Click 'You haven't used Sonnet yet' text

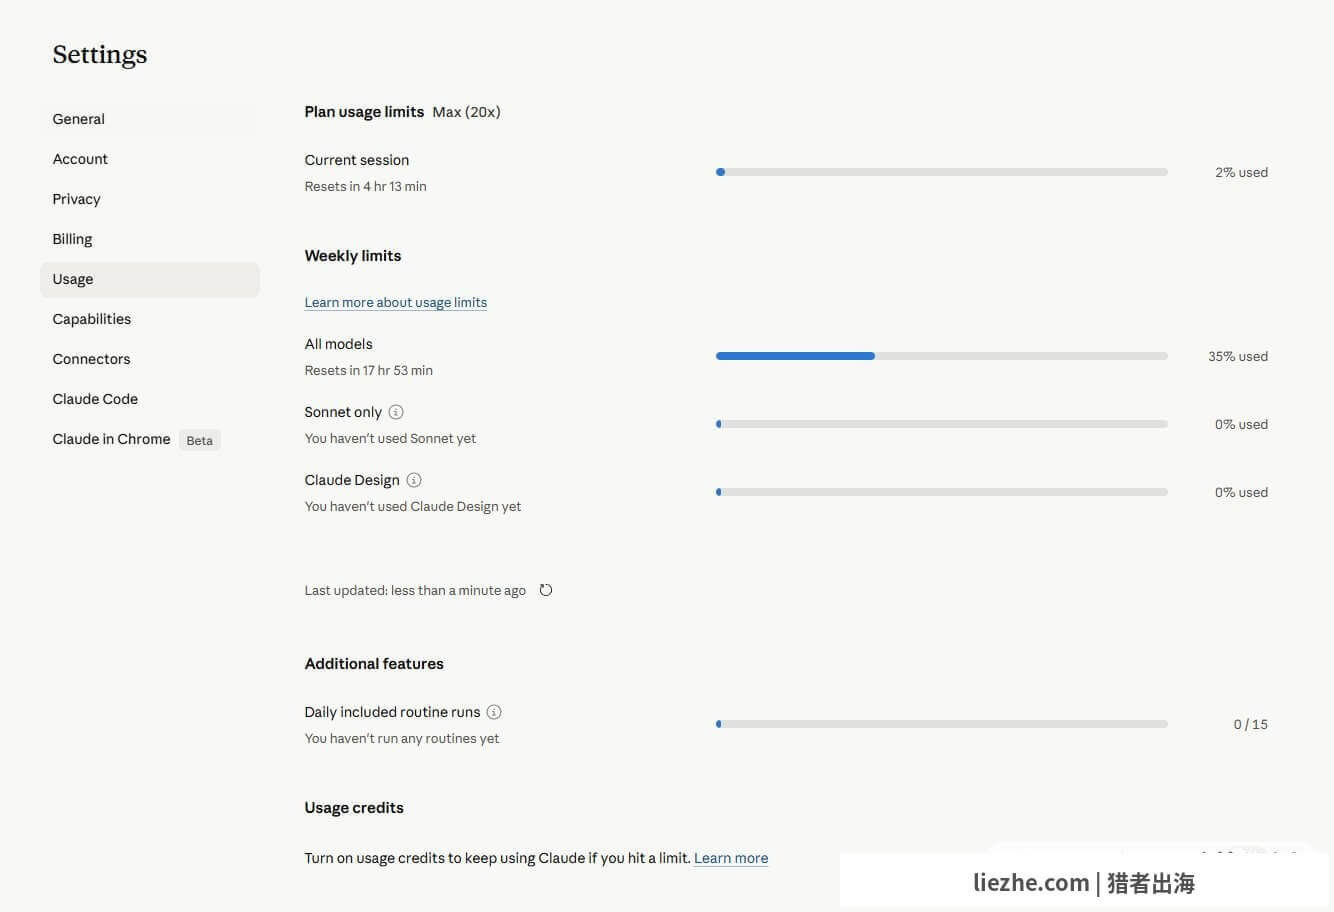point(390,438)
